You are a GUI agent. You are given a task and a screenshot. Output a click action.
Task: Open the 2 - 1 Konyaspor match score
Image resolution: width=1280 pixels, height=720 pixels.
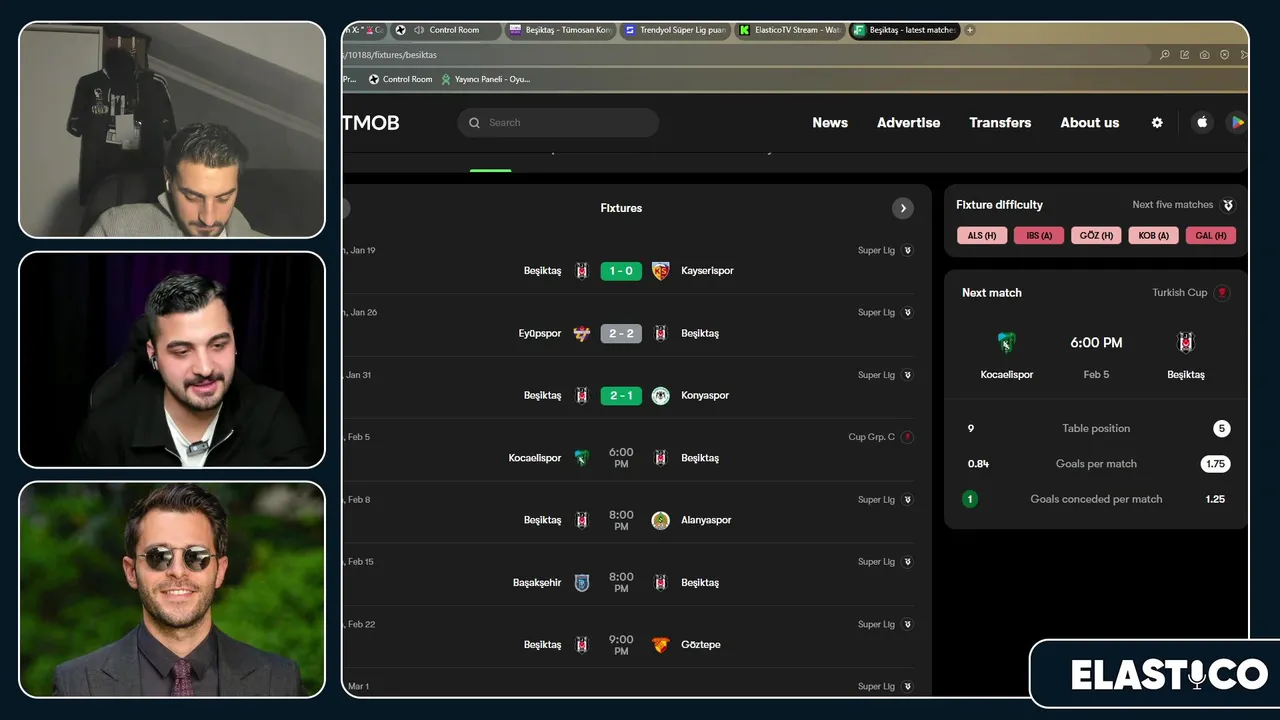[621, 395]
